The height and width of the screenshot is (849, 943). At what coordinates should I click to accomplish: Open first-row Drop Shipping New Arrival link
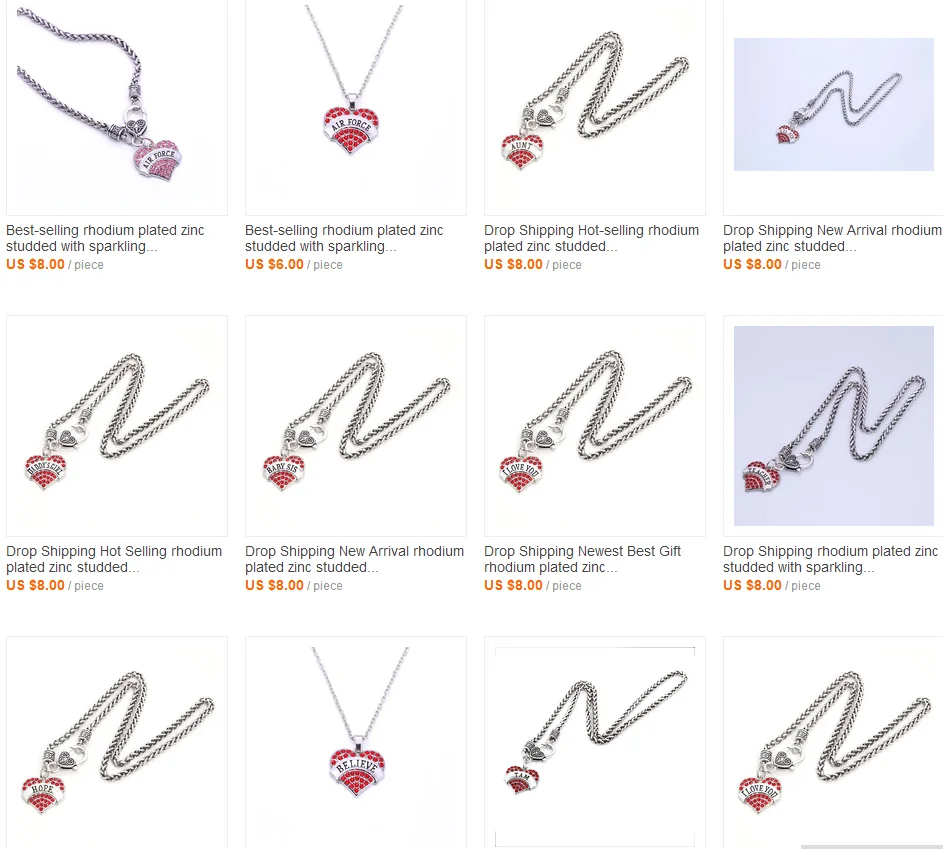pyautogui.click(x=832, y=238)
